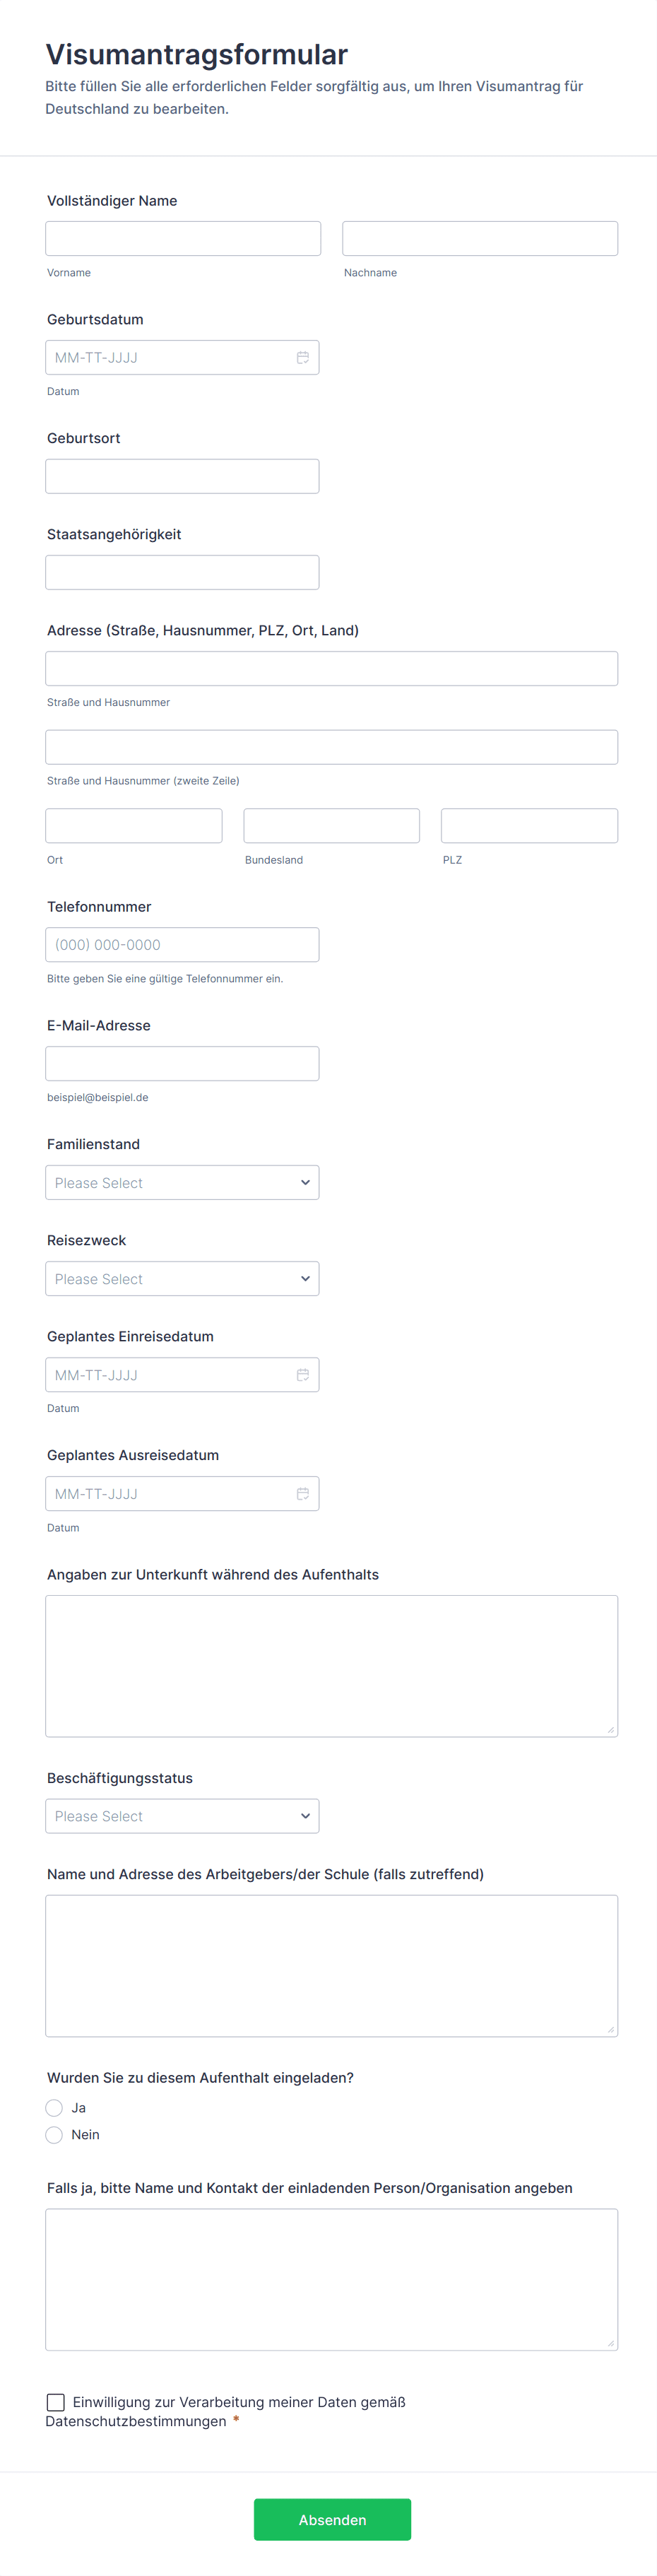Click the Bundesland input field
The image size is (657, 2576).
331,826
